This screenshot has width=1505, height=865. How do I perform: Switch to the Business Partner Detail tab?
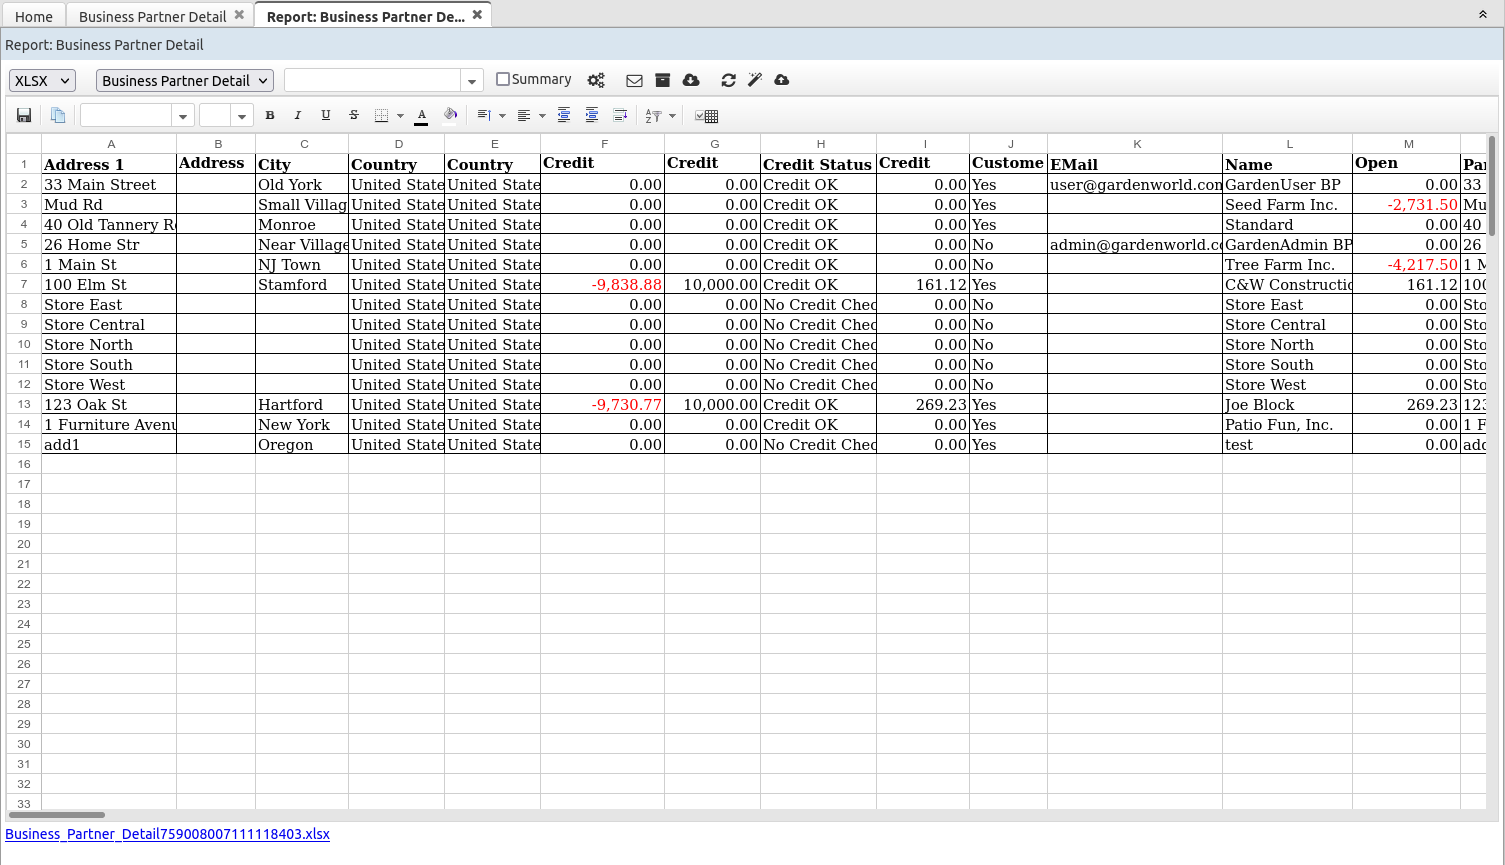152,17
